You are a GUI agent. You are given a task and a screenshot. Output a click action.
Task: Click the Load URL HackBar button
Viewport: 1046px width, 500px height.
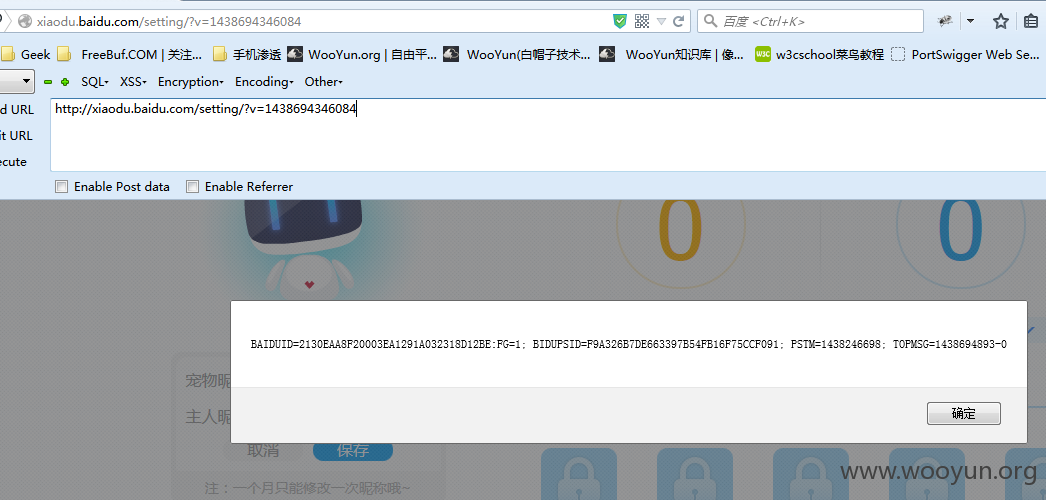click(17, 110)
